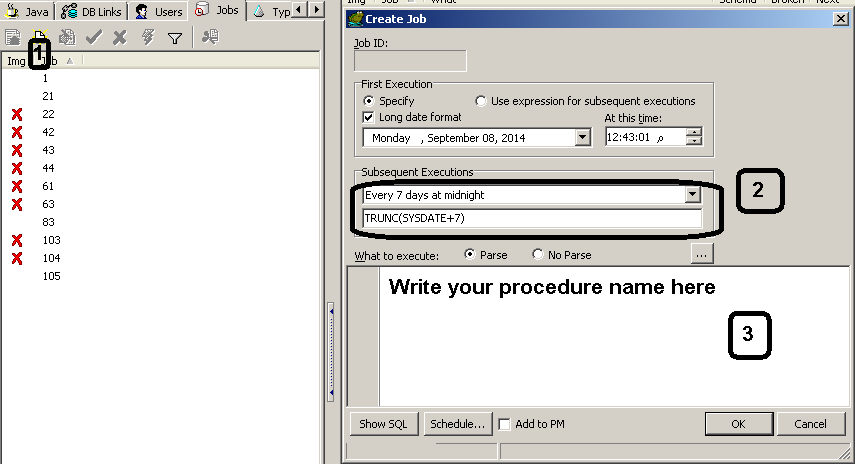Choose the No Parse radio option
855x465 pixels.
[539, 255]
